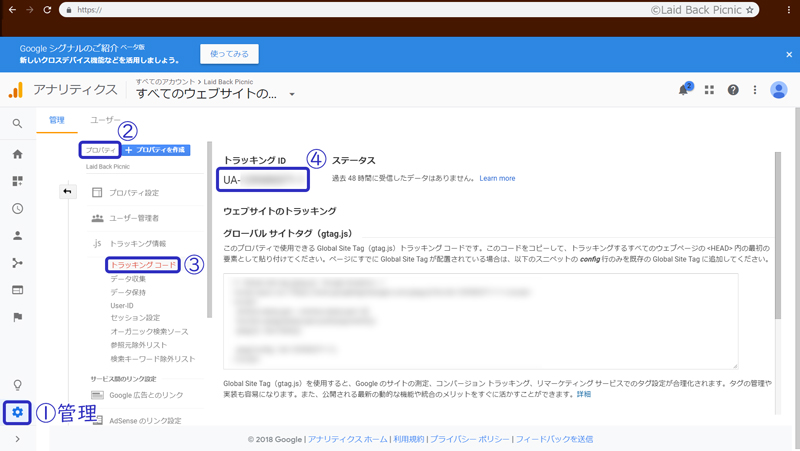Select User-ID item
Screen dimensions: 800x451
click(122, 306)
